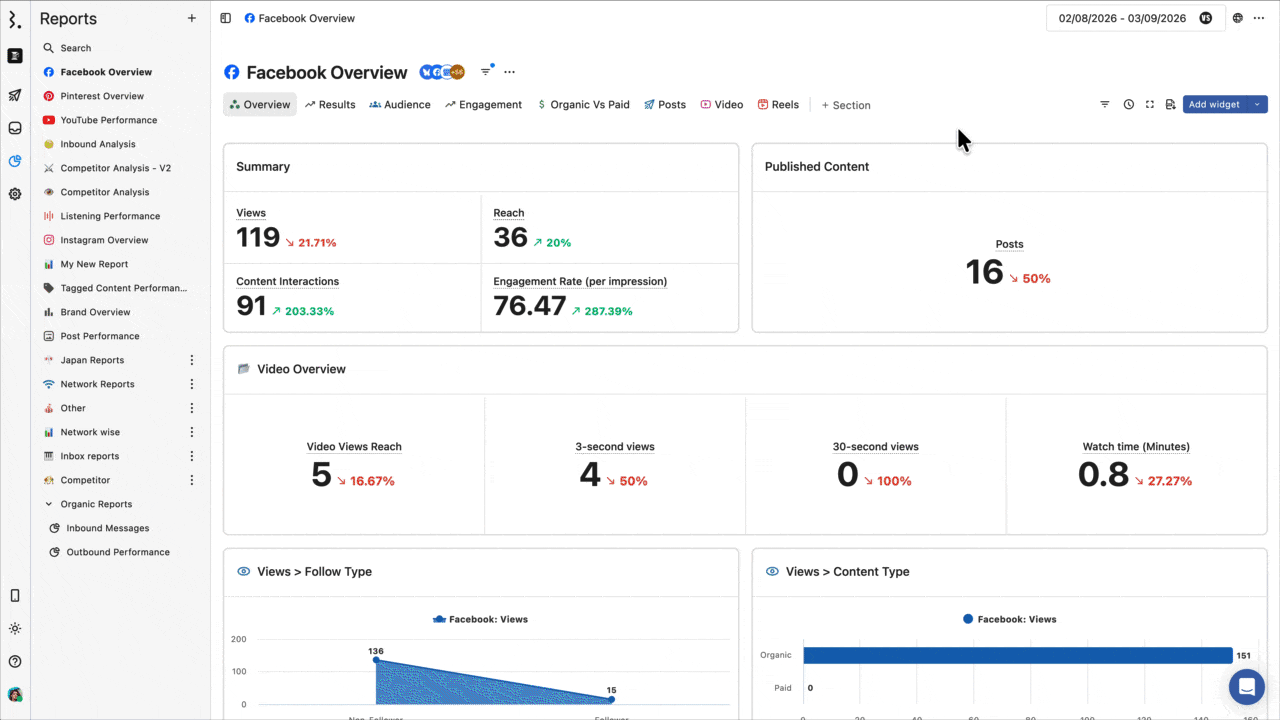
Task: Enter fullscreen mode using the expand icon
Action: [1149, 105]
